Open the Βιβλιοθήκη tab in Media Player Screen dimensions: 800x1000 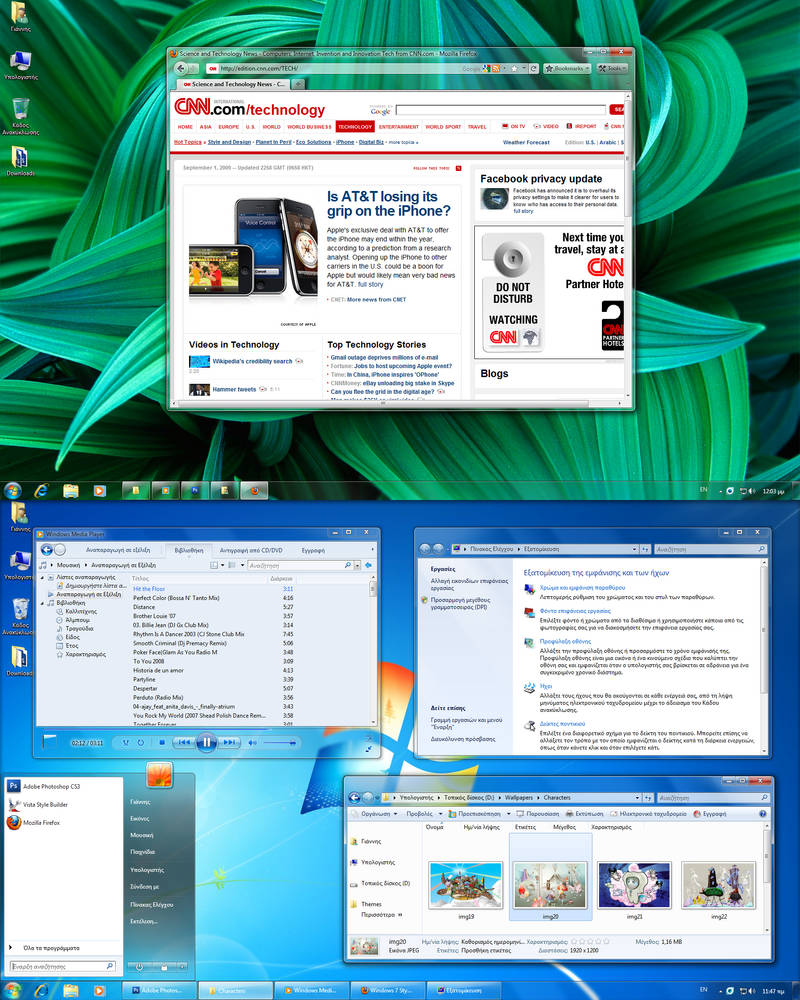[189, 550]
